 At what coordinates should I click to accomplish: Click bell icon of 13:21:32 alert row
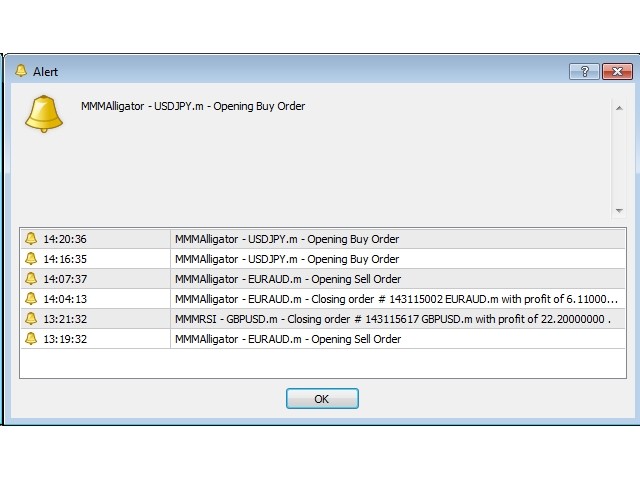tap(31, 318)
